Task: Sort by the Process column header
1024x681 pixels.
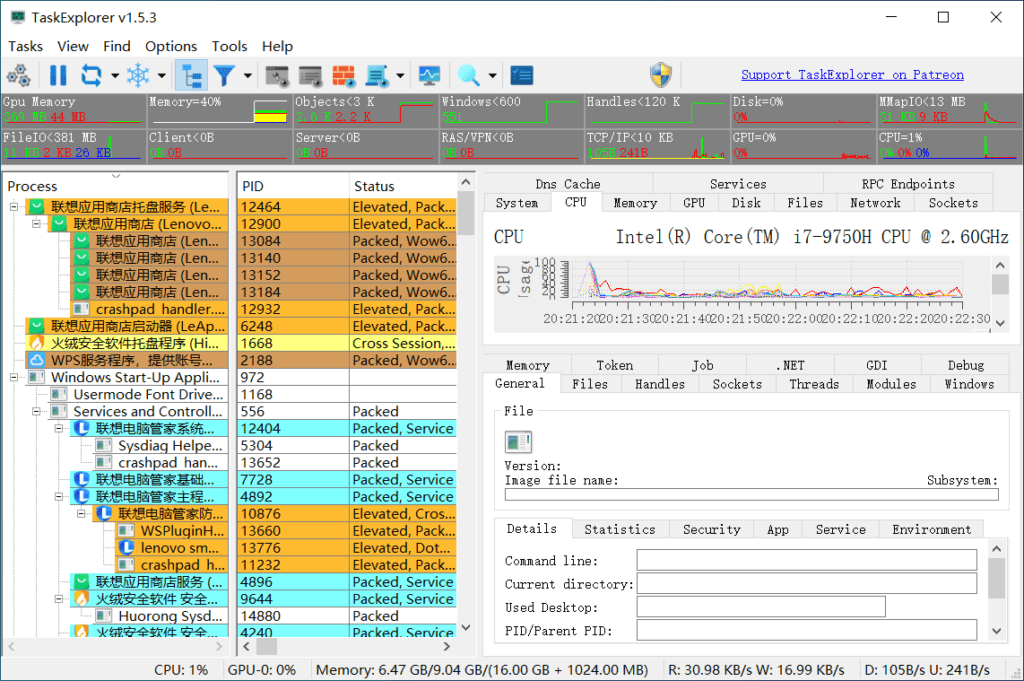Action: click(116, 186)
